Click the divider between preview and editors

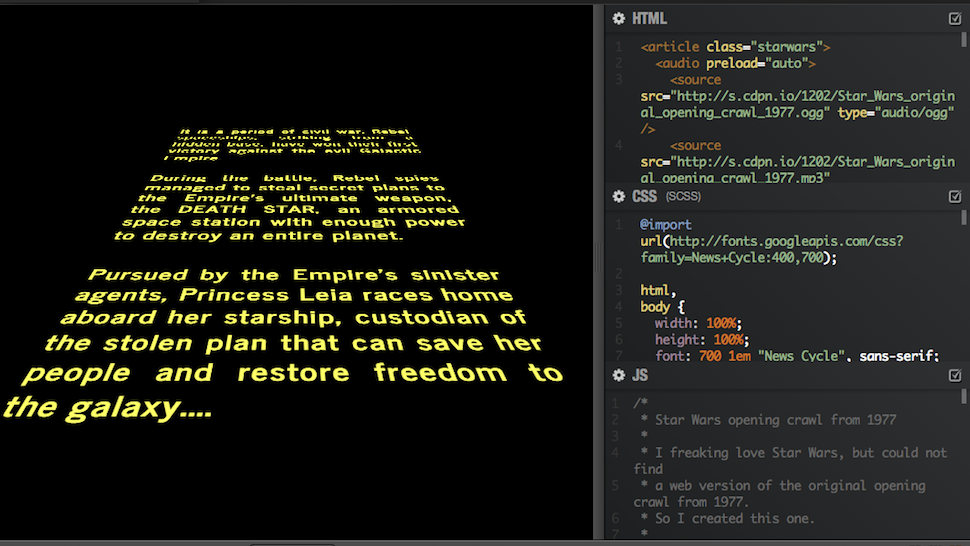tap(599, 270)
